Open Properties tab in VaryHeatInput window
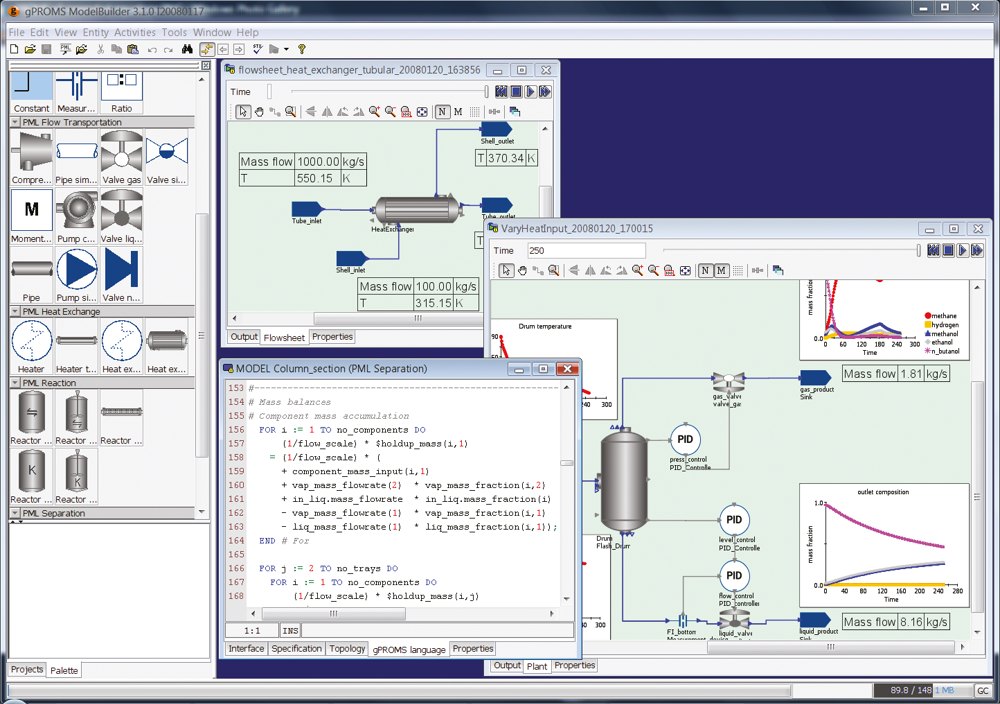The height and width of the screenshot is (704, 1000). 575,665
